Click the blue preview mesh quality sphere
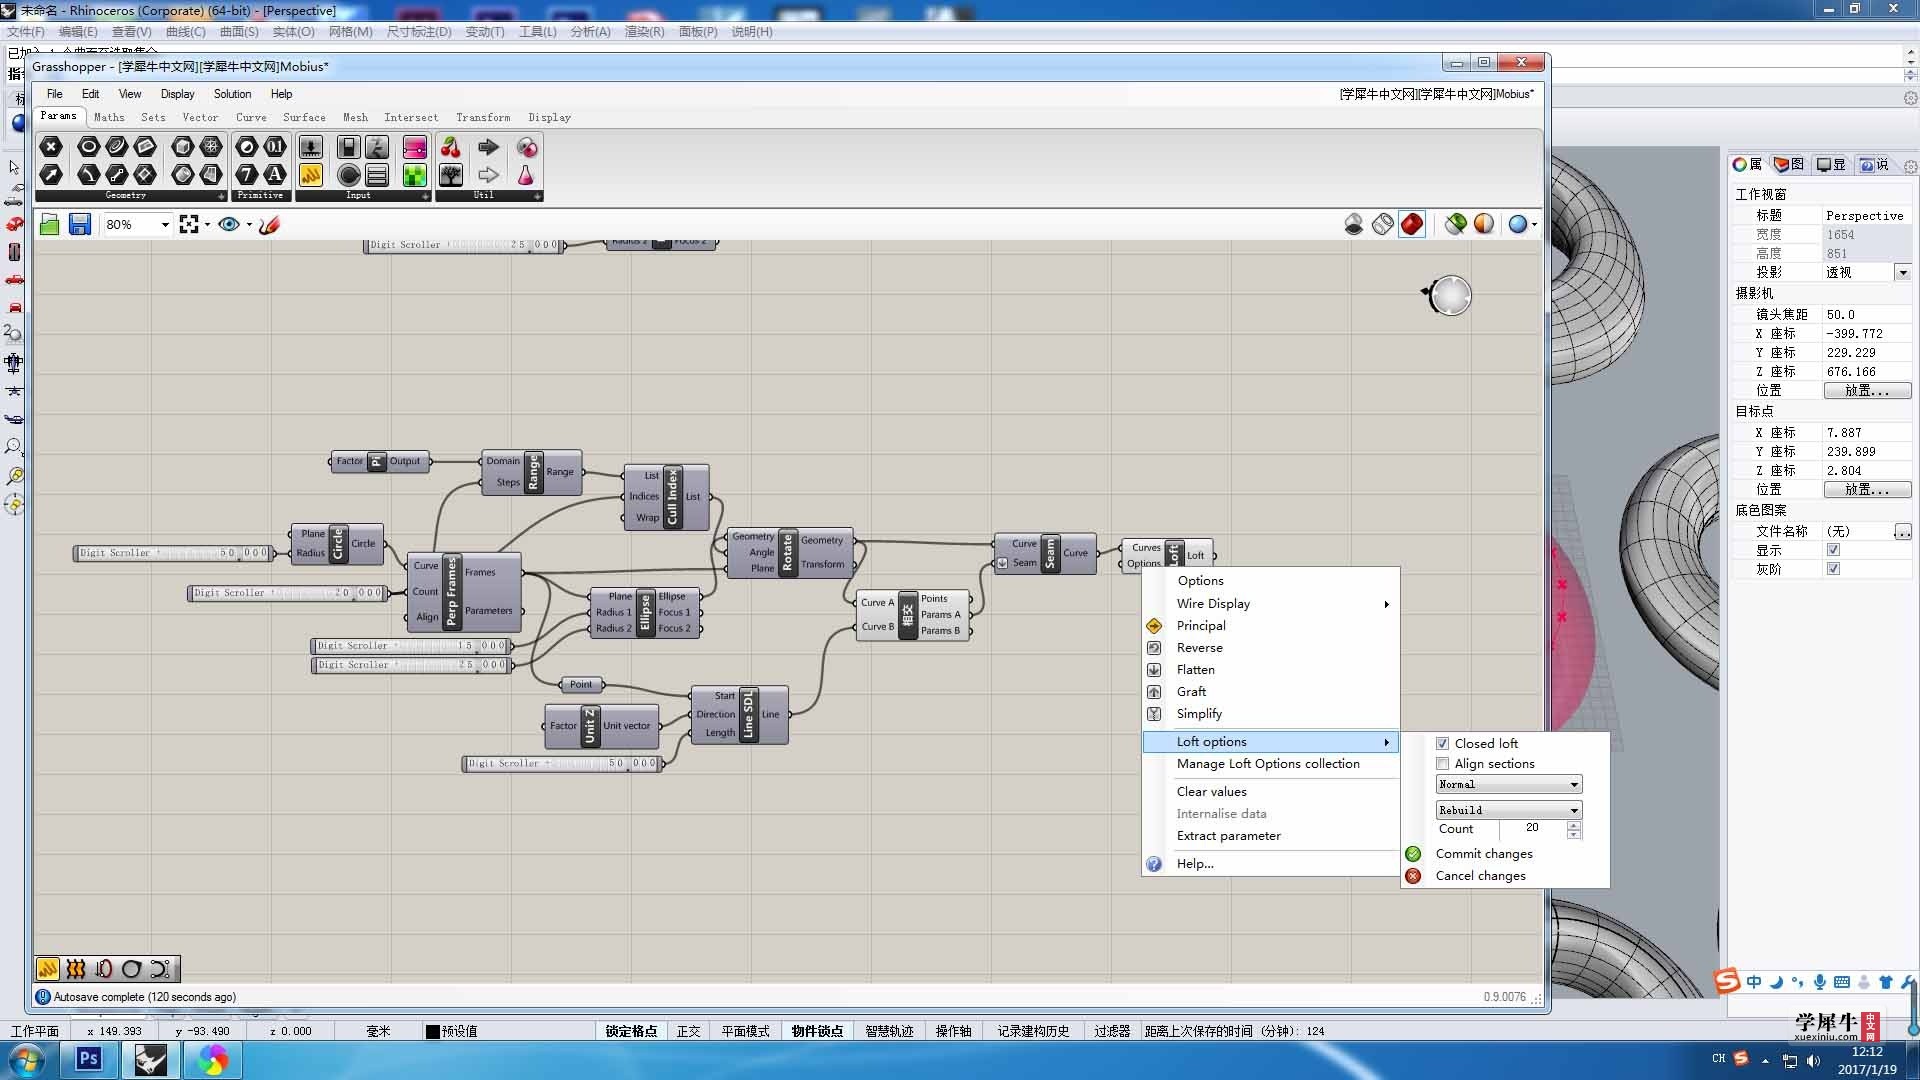The height and width of the screenshot is (1080, 1920). 1518,224
